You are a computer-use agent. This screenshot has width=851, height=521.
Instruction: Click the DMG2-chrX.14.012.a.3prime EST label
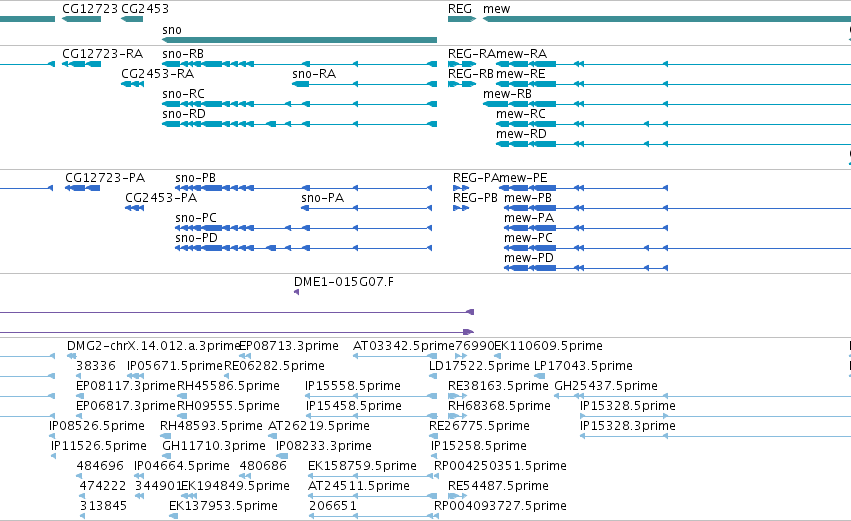click(x=154, y=346)
